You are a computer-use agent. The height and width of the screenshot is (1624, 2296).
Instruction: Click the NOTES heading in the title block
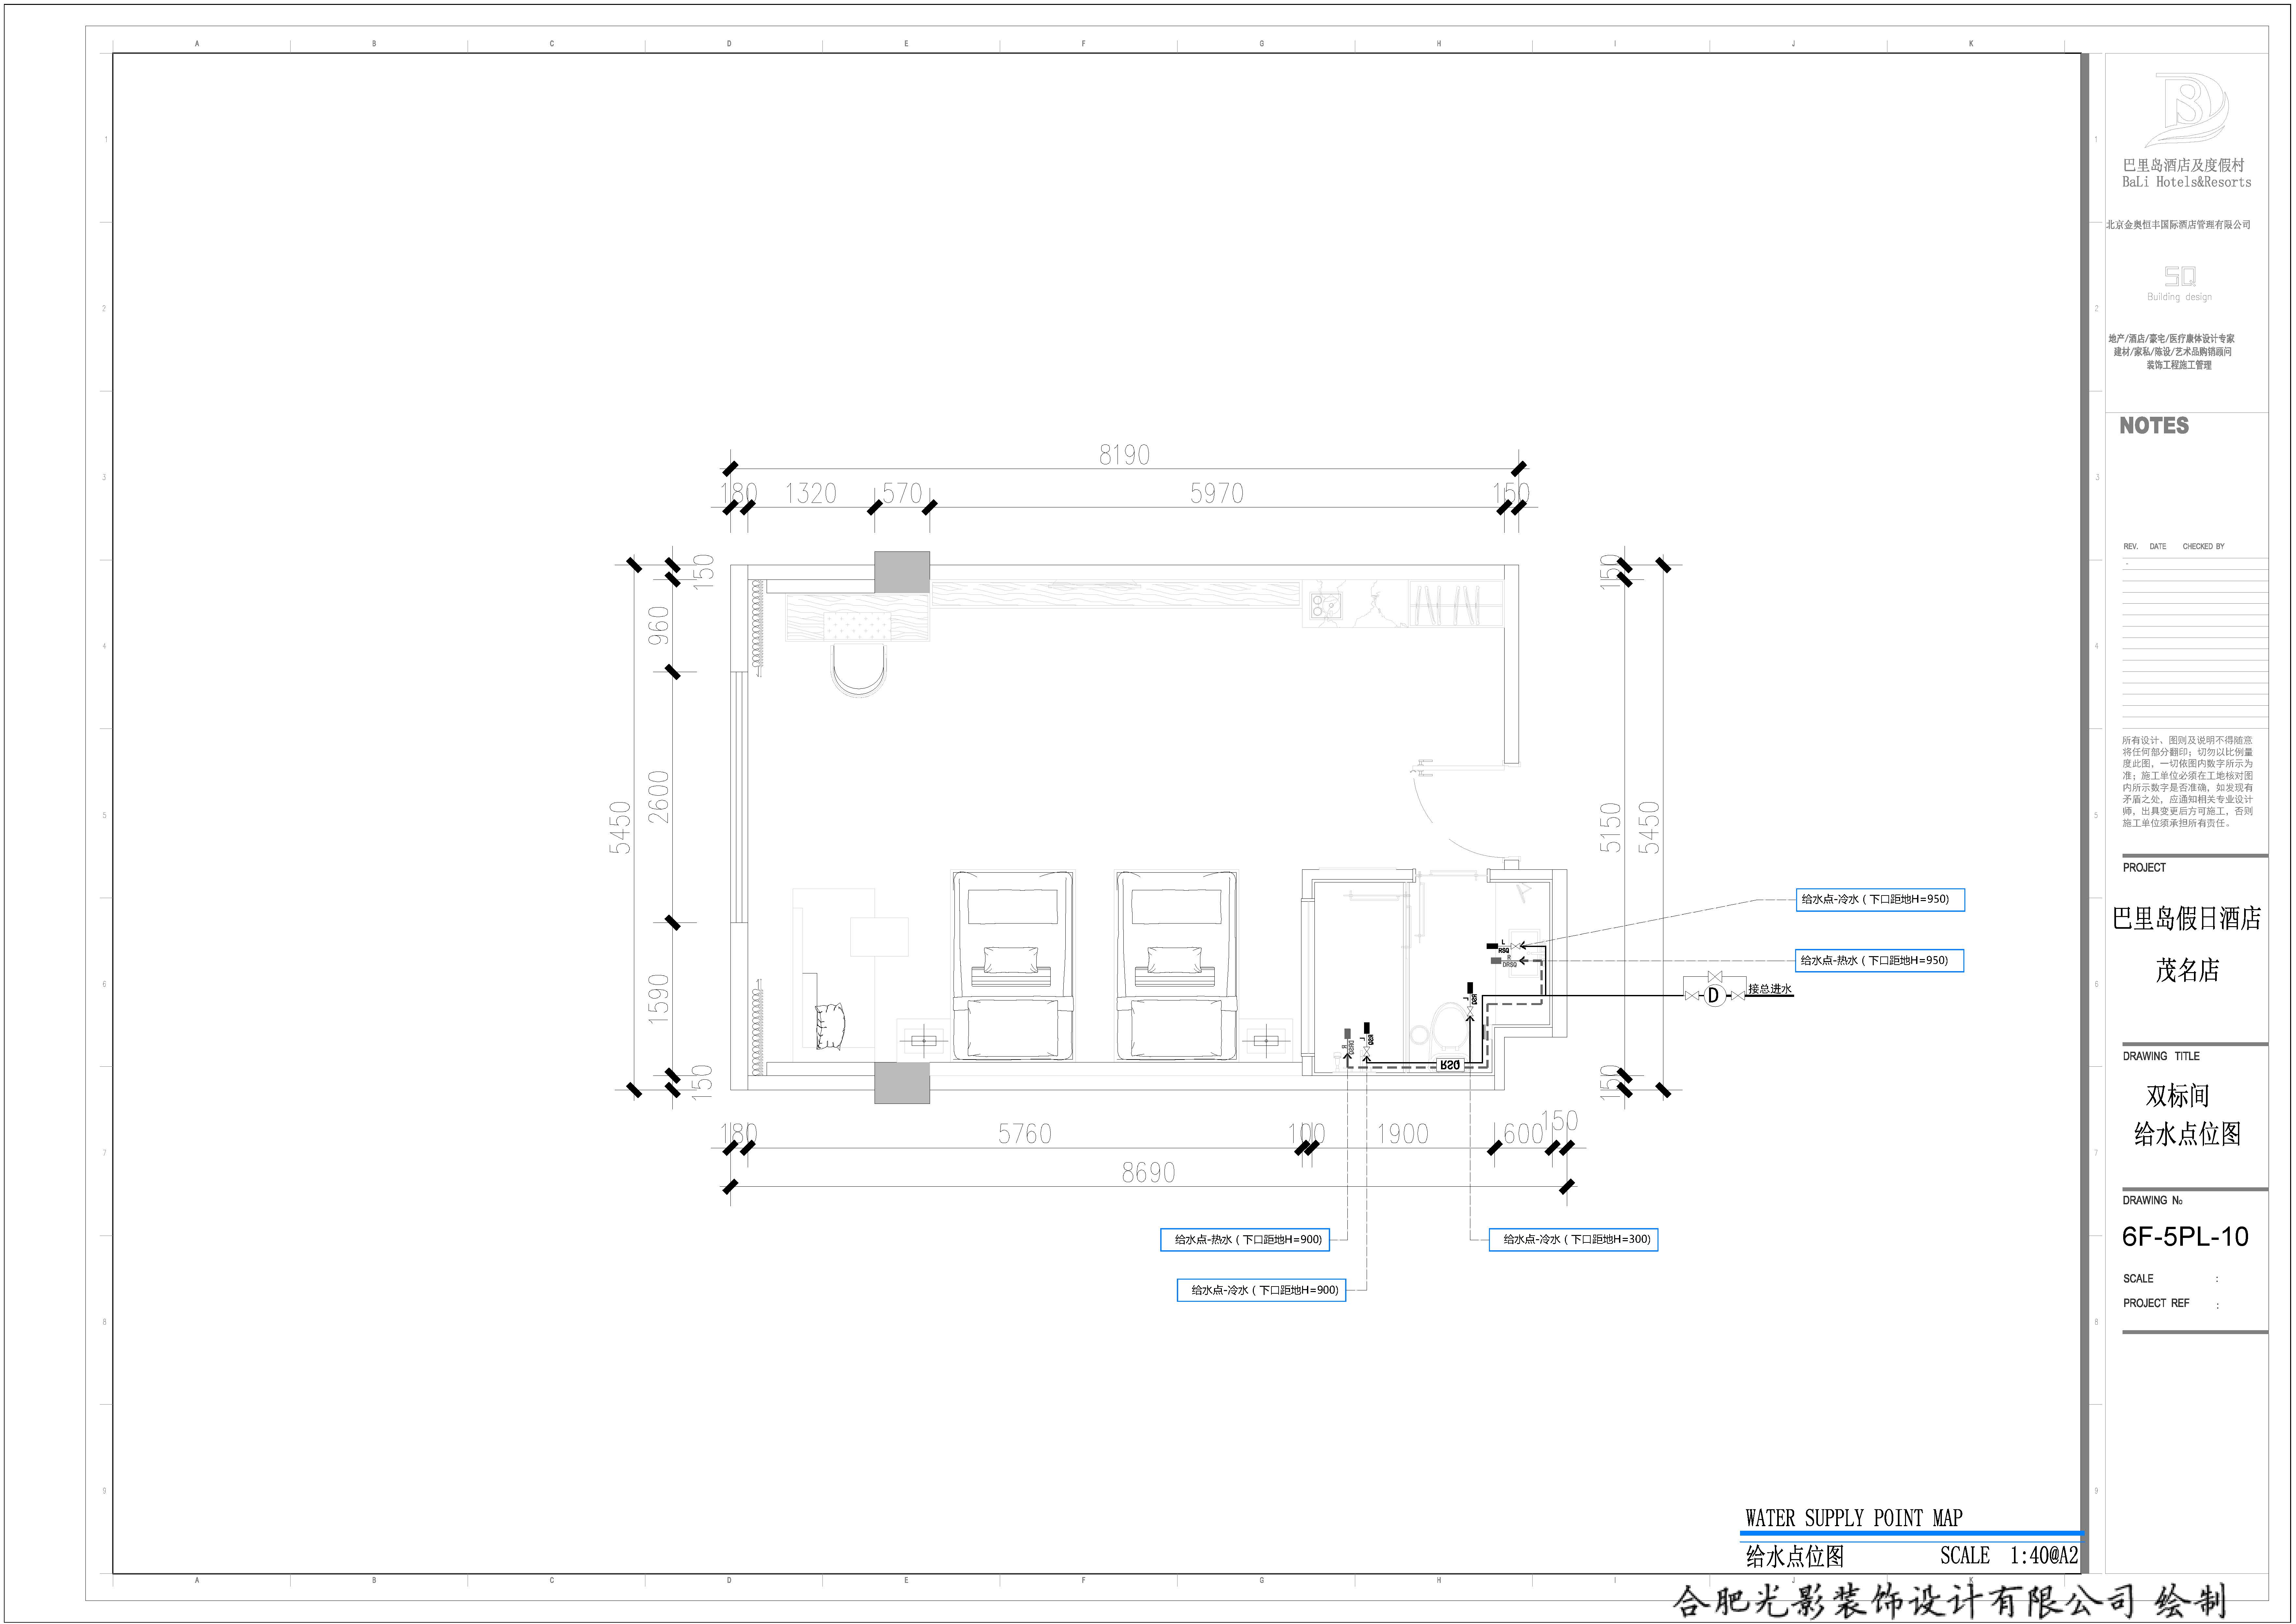(2154, 426)
